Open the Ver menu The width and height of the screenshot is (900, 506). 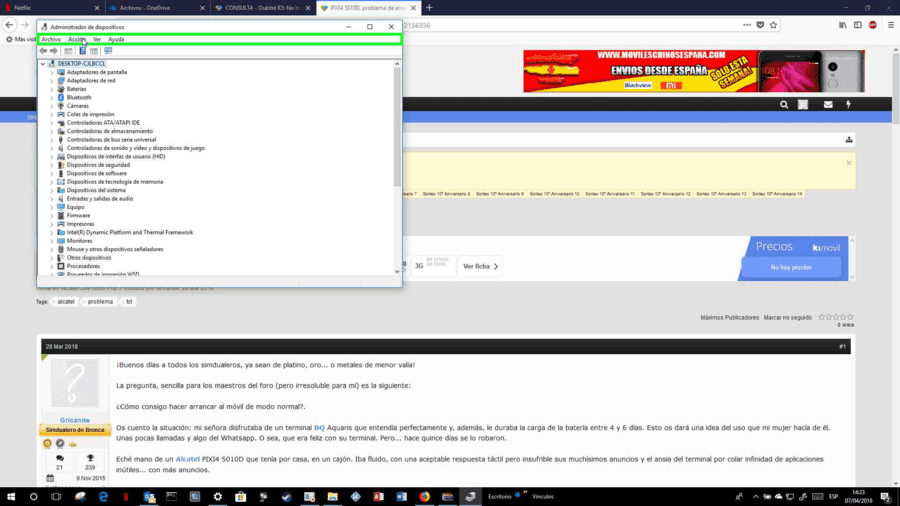(x=97, y=39)
